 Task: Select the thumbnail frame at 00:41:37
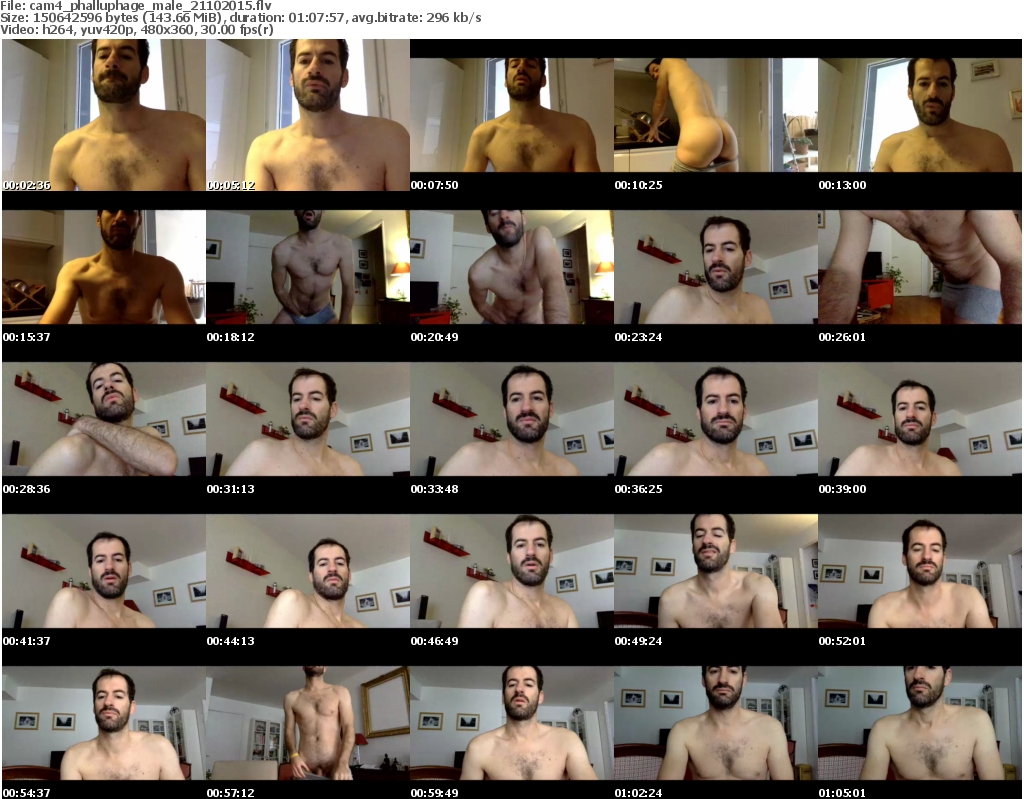(104, 572)
